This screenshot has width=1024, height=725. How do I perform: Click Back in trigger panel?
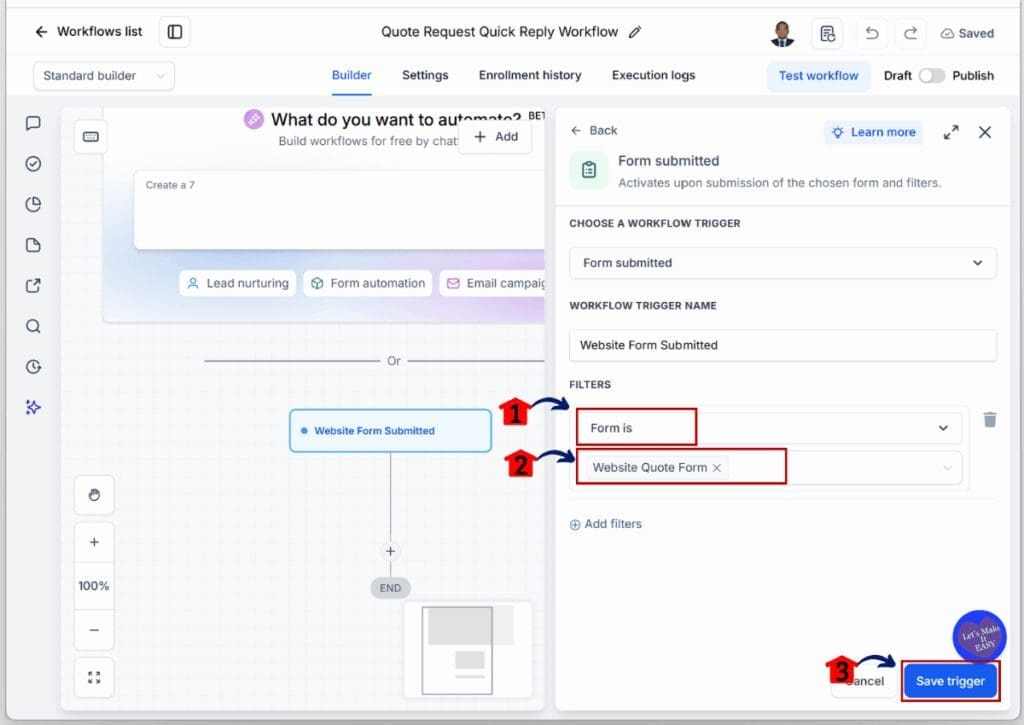[x=594, y=131]
